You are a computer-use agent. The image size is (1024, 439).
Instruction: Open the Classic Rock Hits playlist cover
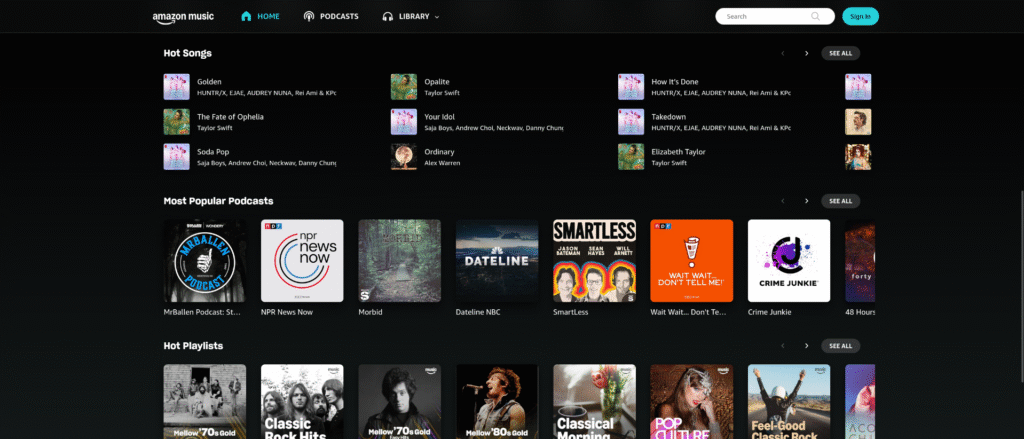(302, 401)
